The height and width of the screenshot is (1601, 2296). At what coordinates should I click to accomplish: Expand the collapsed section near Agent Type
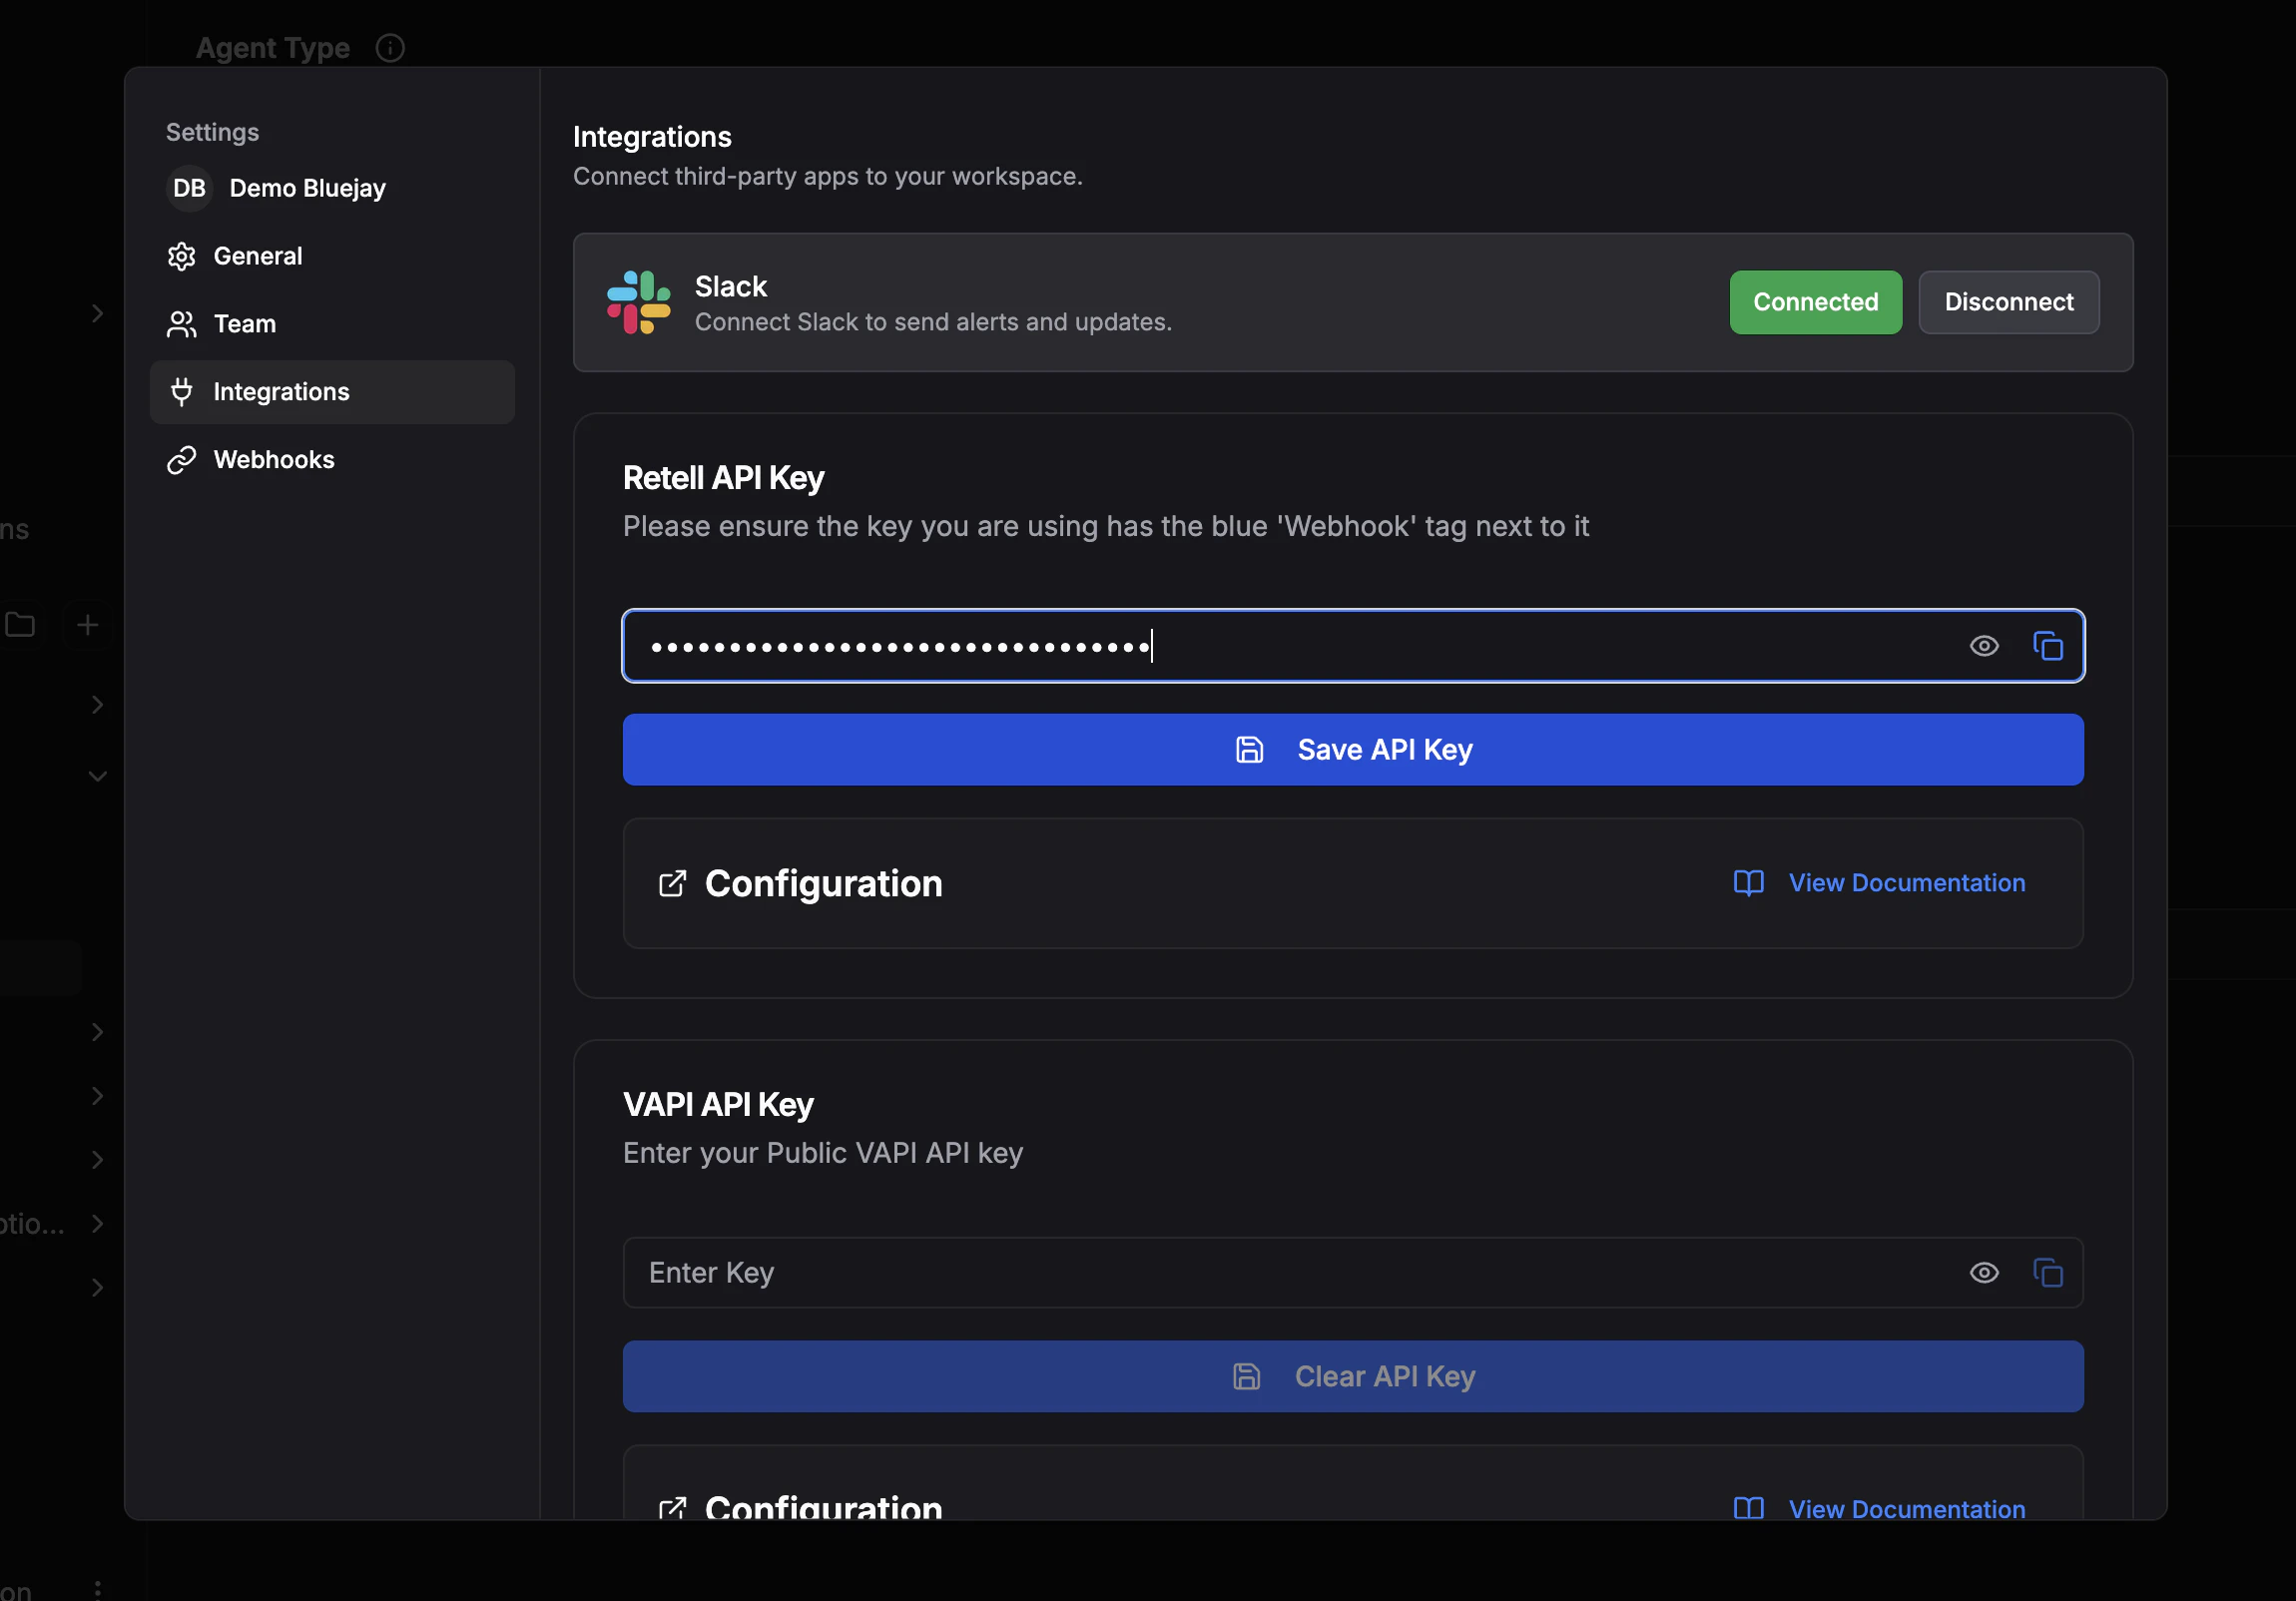tap(97, 313)
